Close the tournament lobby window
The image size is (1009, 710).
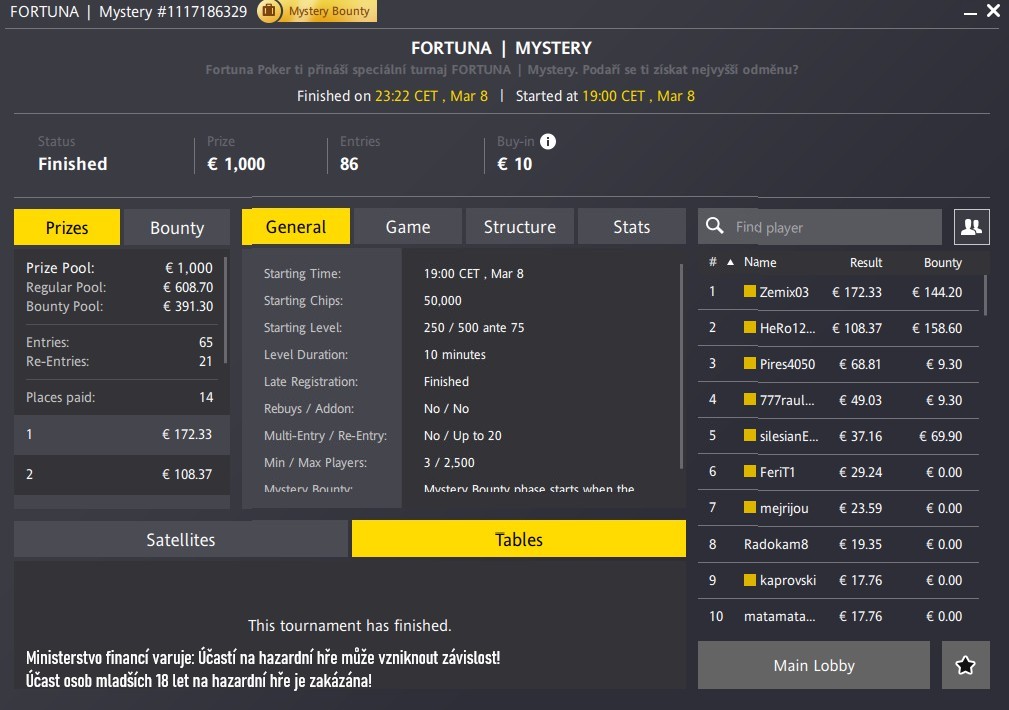pyautogui.click(x=994, y=11)
